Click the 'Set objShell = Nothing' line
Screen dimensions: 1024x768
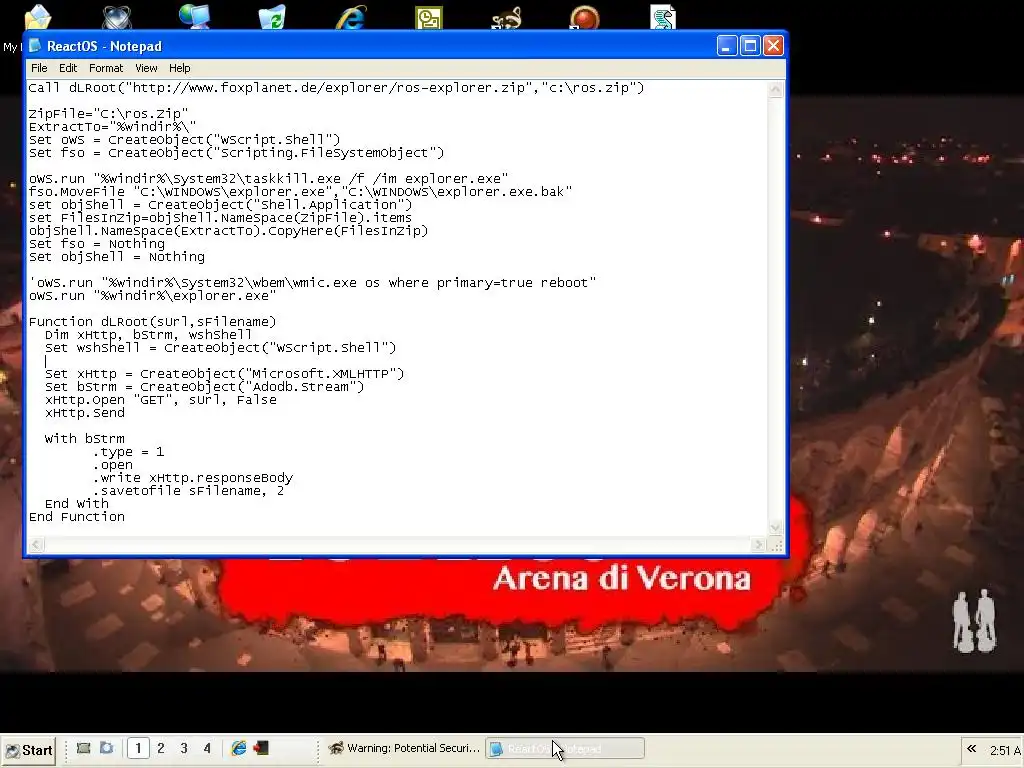pos(117,257)
